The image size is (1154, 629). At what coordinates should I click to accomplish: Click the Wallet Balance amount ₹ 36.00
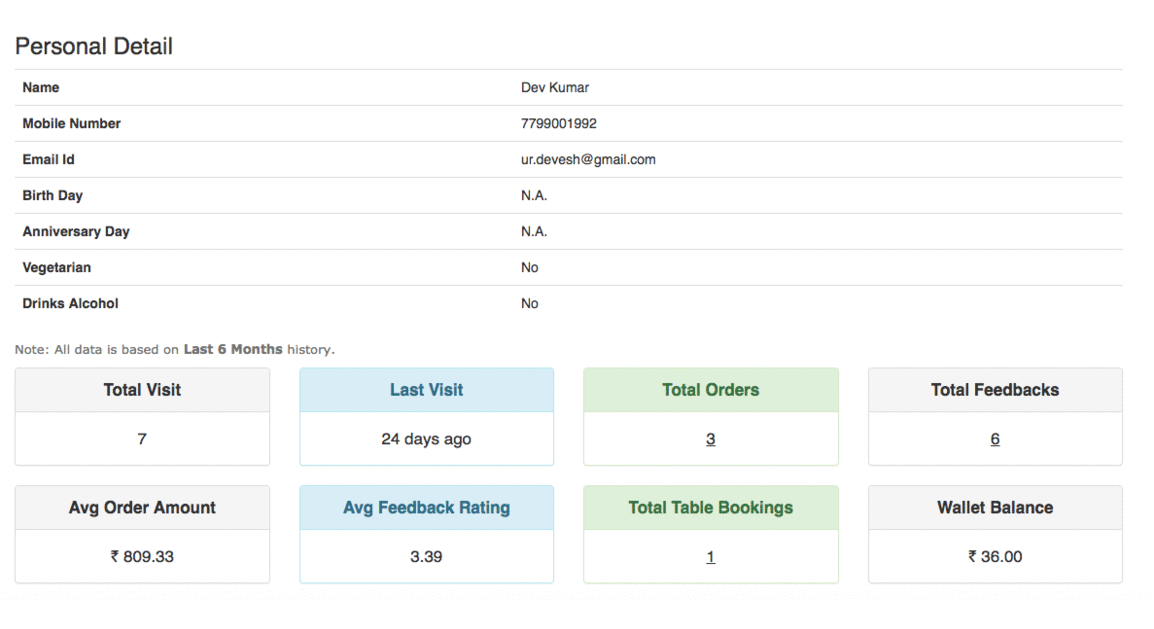point(995,557)
